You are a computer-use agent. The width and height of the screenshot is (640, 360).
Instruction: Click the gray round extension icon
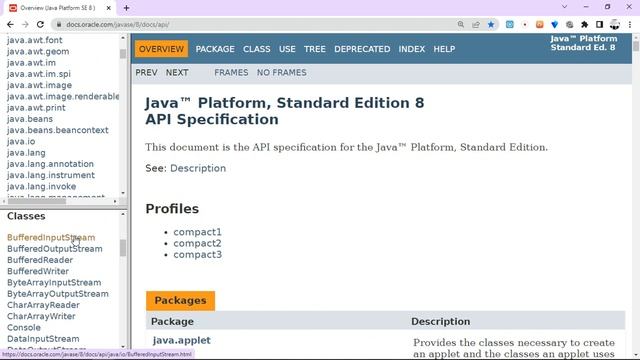pos(569,24)
